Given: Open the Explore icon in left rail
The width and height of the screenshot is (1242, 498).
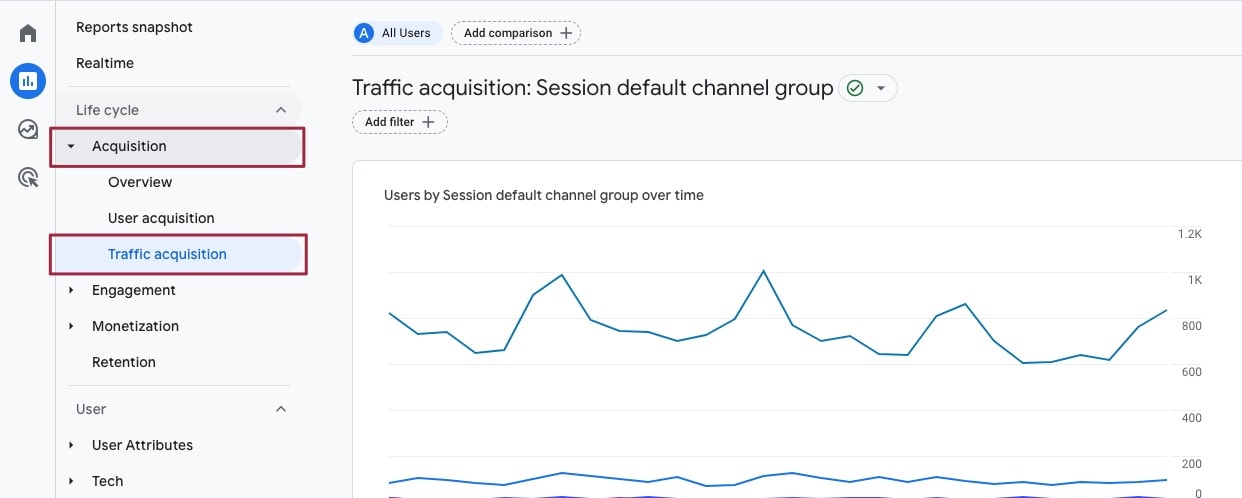Looking at the screenshot, I should point(28,129).
